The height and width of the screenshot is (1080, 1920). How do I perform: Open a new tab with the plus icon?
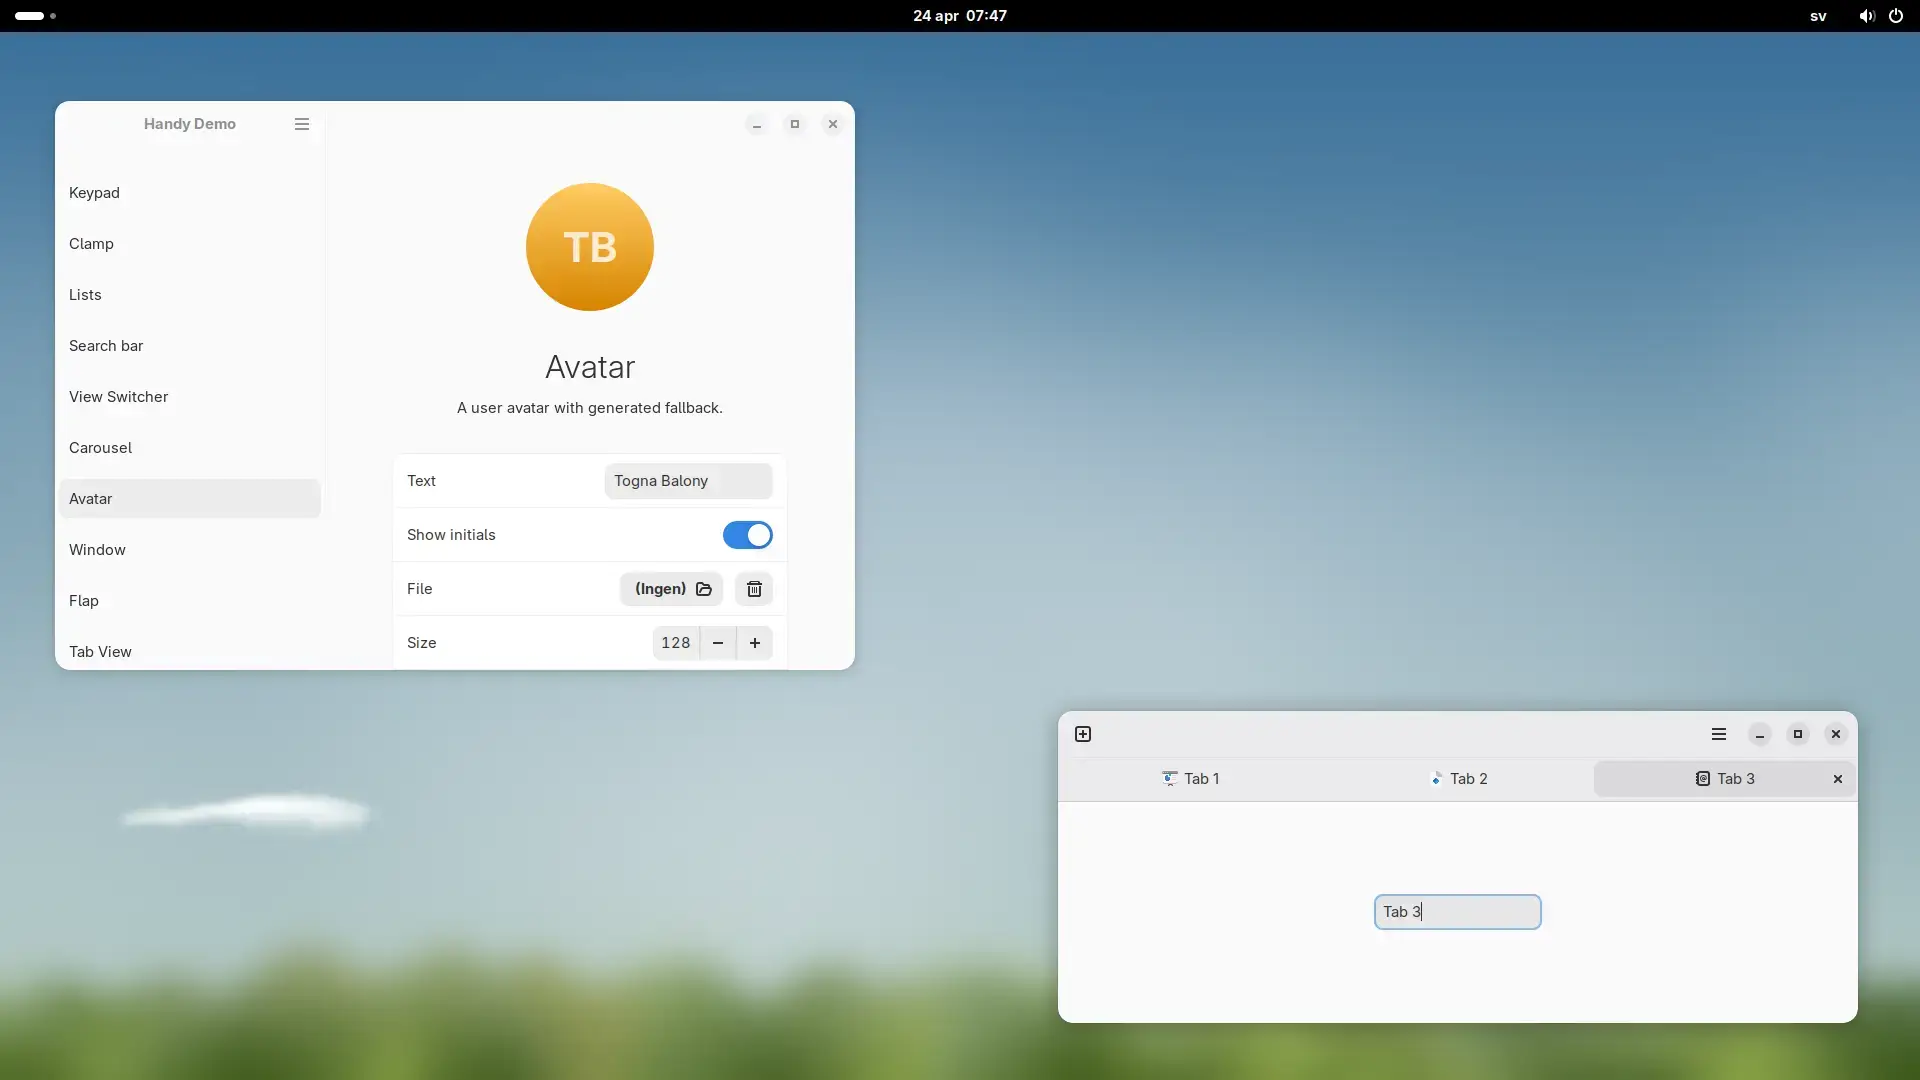coord(1083,733)
